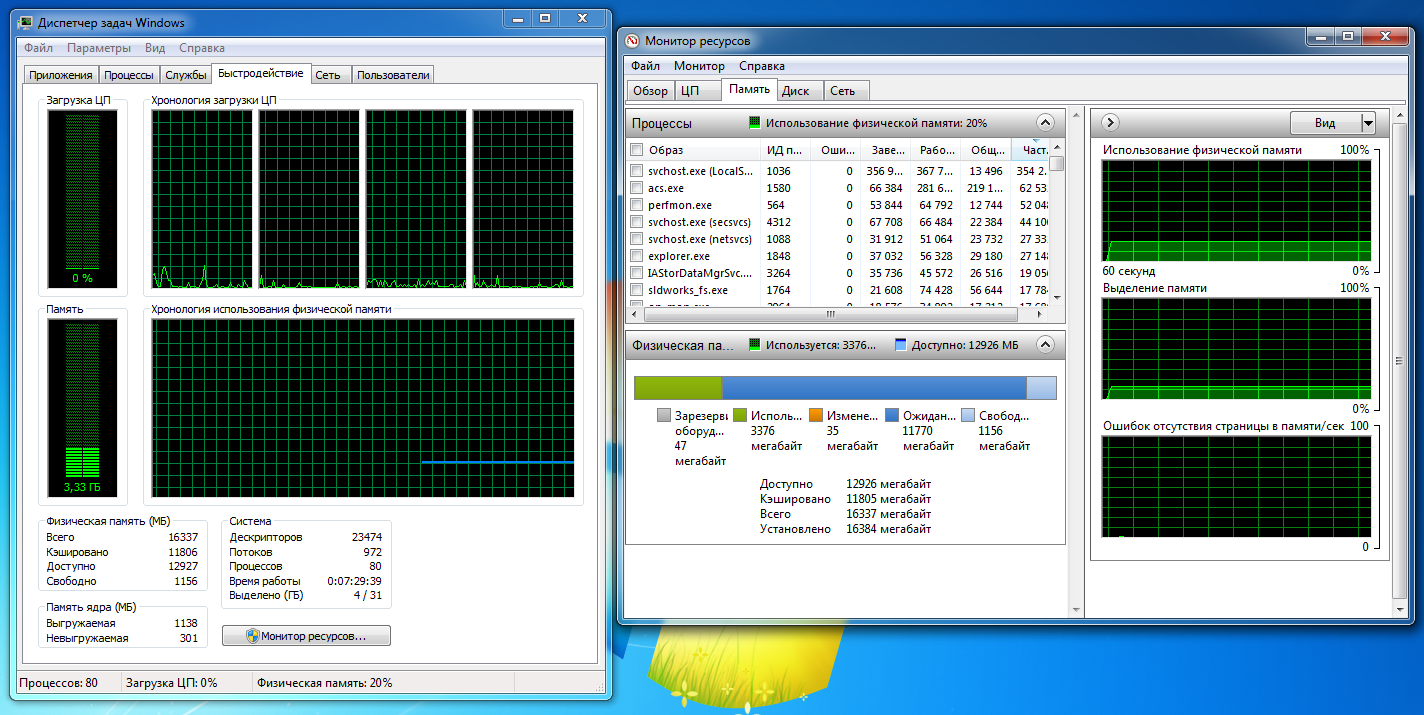
Task: Click blue standby segment of memory bar
Action: (874, 388)
